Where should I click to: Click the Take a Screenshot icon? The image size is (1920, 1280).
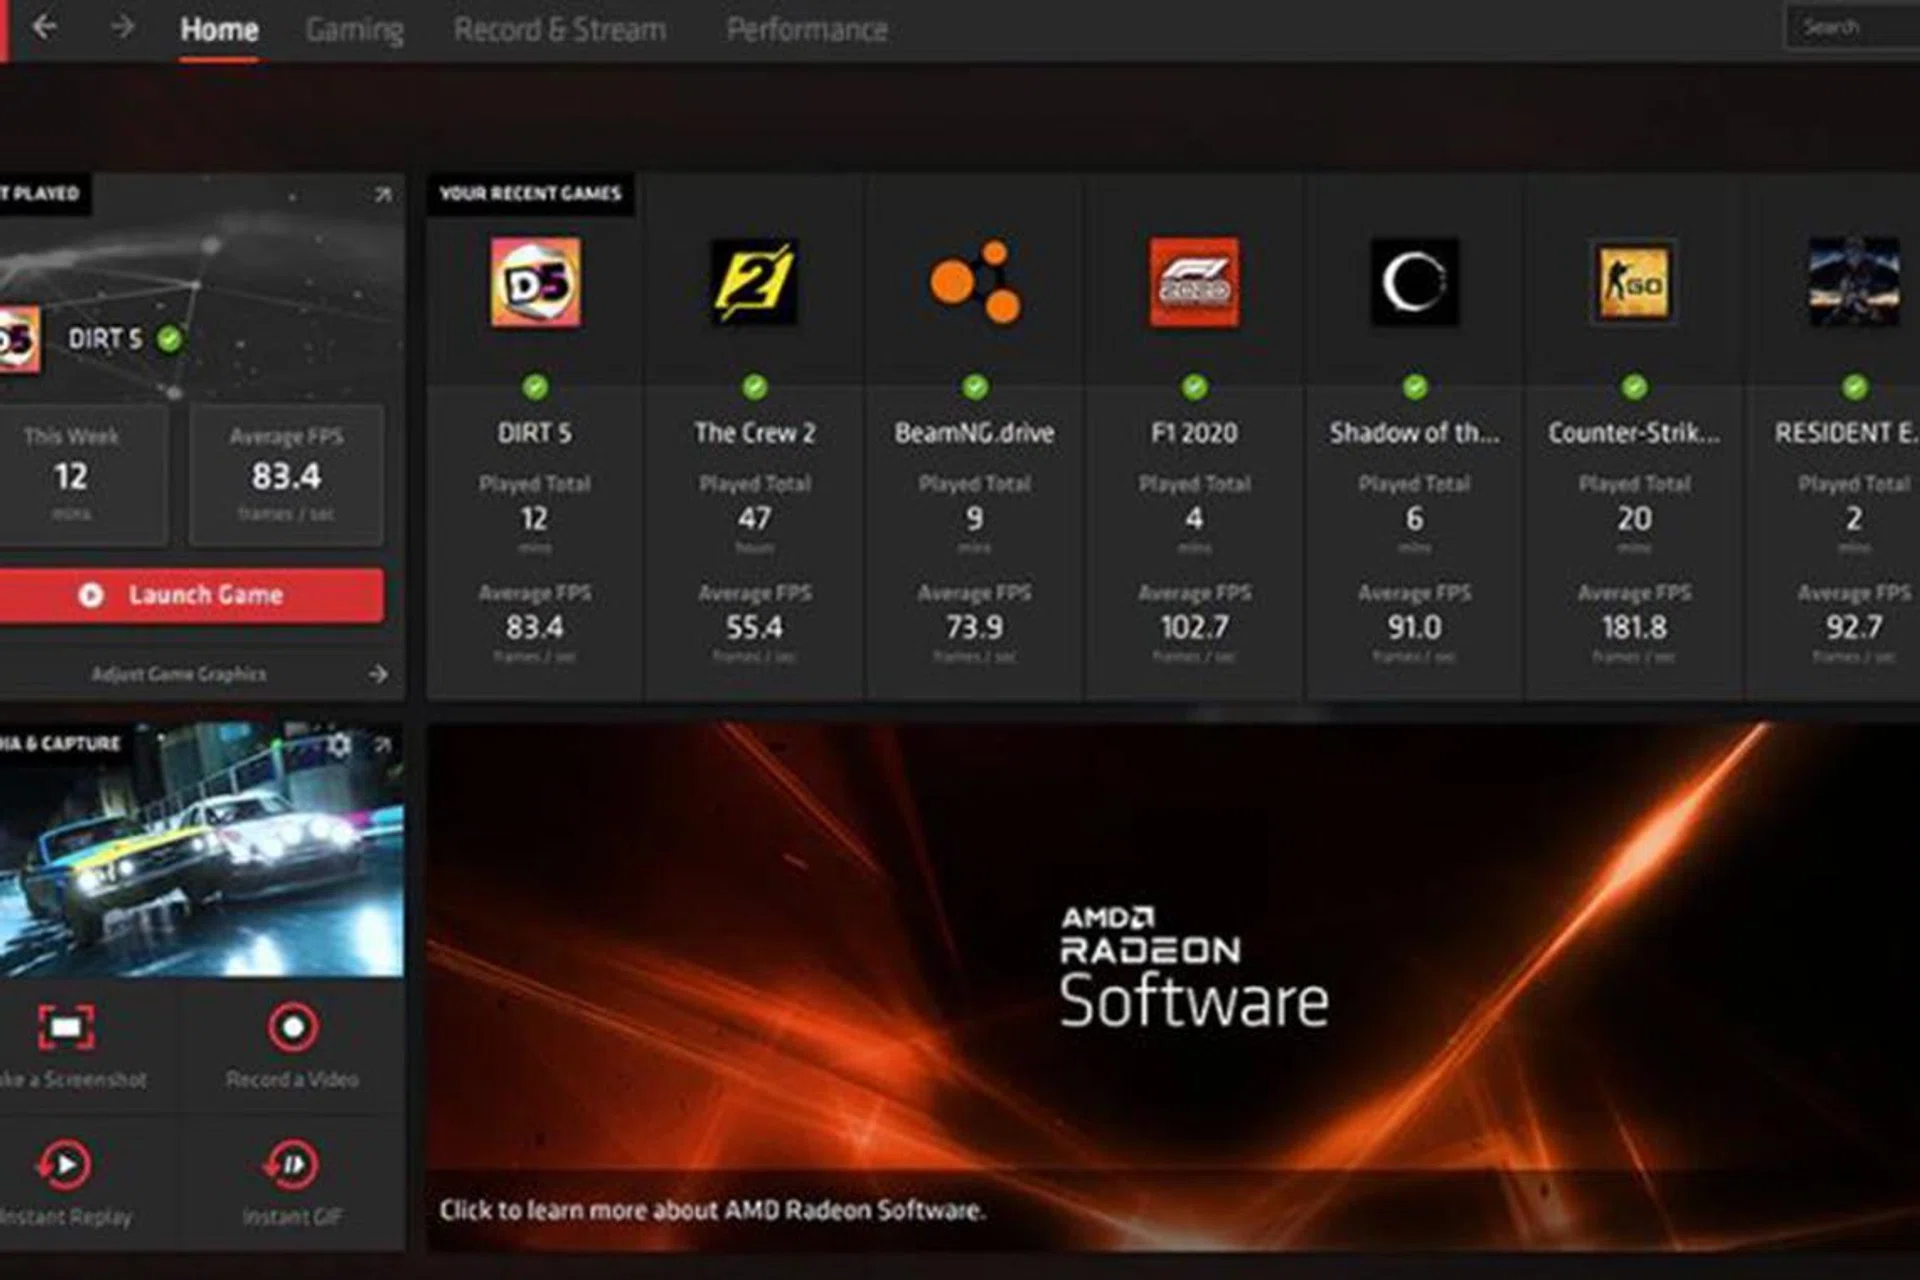coord(66,1028)
